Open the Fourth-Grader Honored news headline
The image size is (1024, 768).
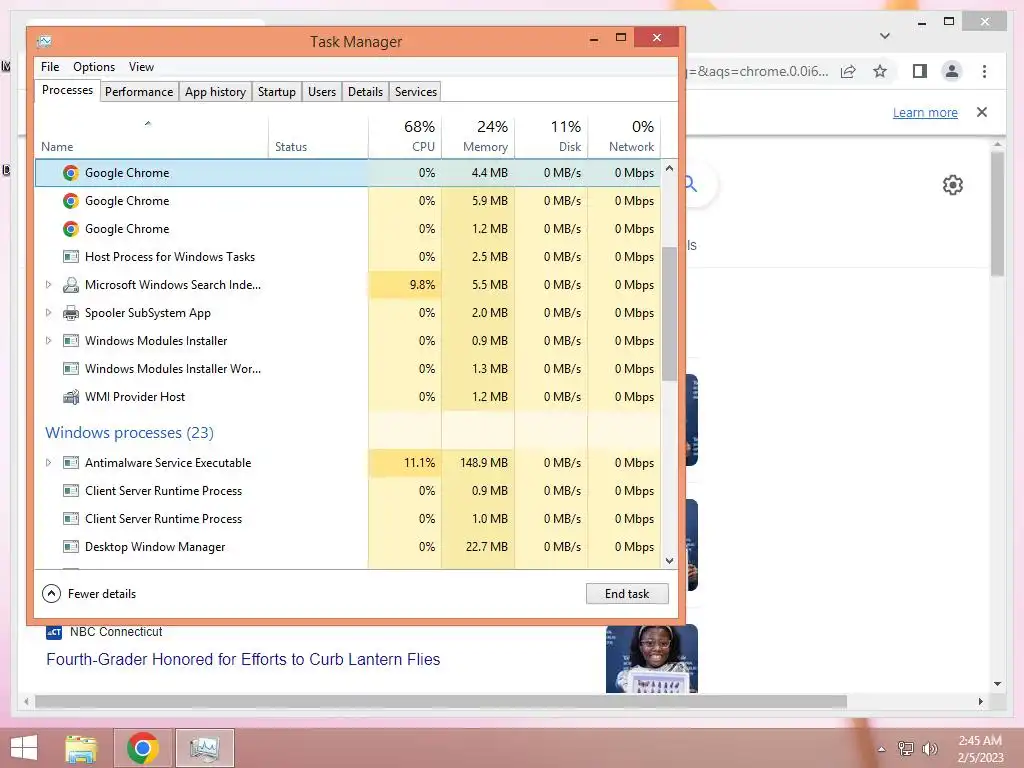click(x=243, y=660)
